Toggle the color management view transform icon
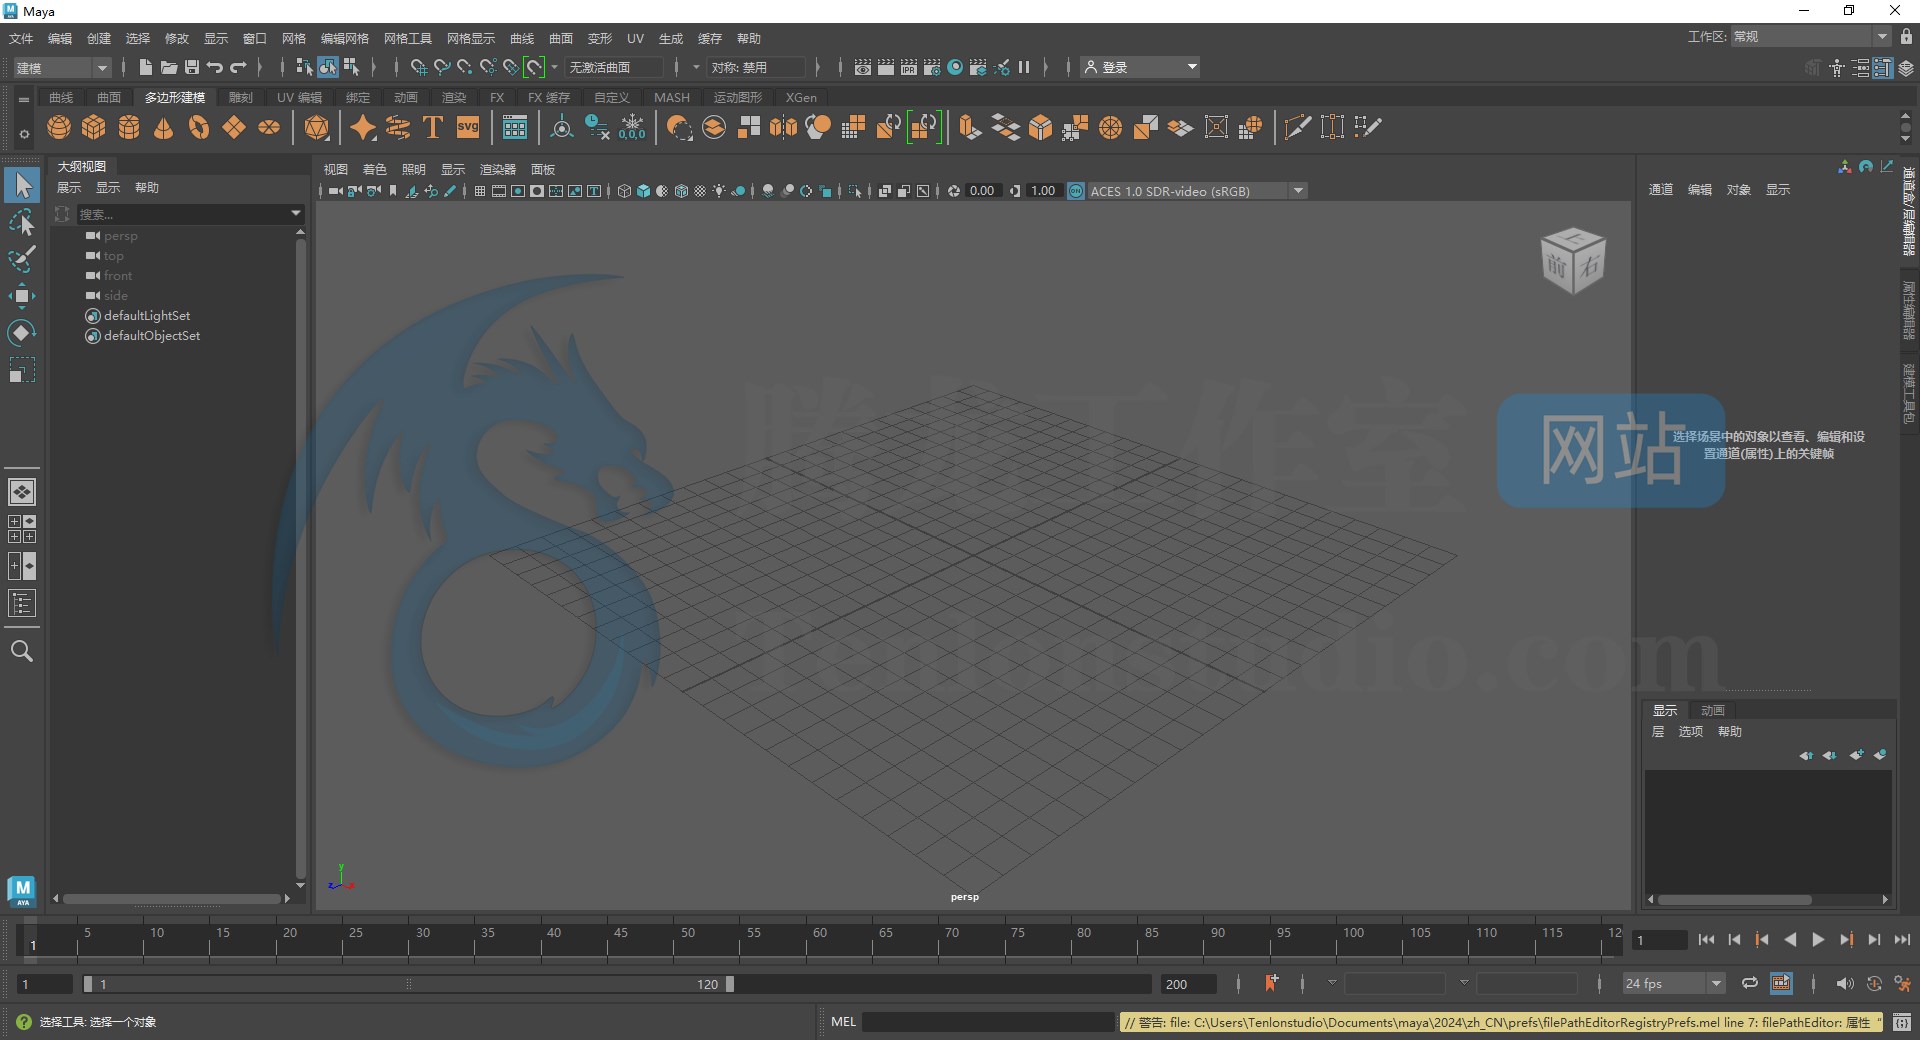The width and height of the screenshot is (1920, 1040). coord(1076,191)
